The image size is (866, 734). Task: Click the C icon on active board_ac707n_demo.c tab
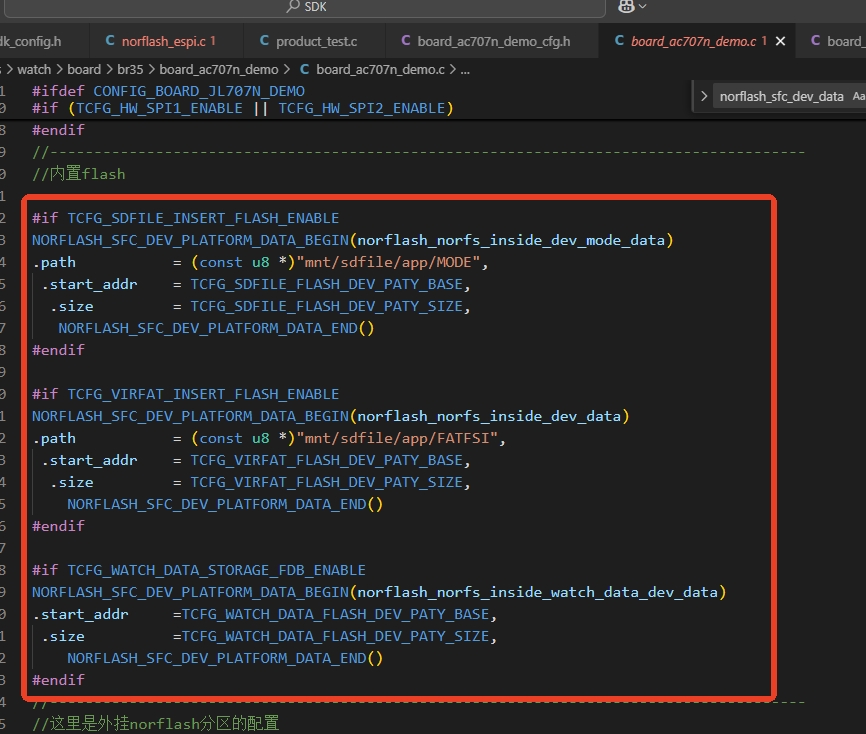(x=620, y=41)
